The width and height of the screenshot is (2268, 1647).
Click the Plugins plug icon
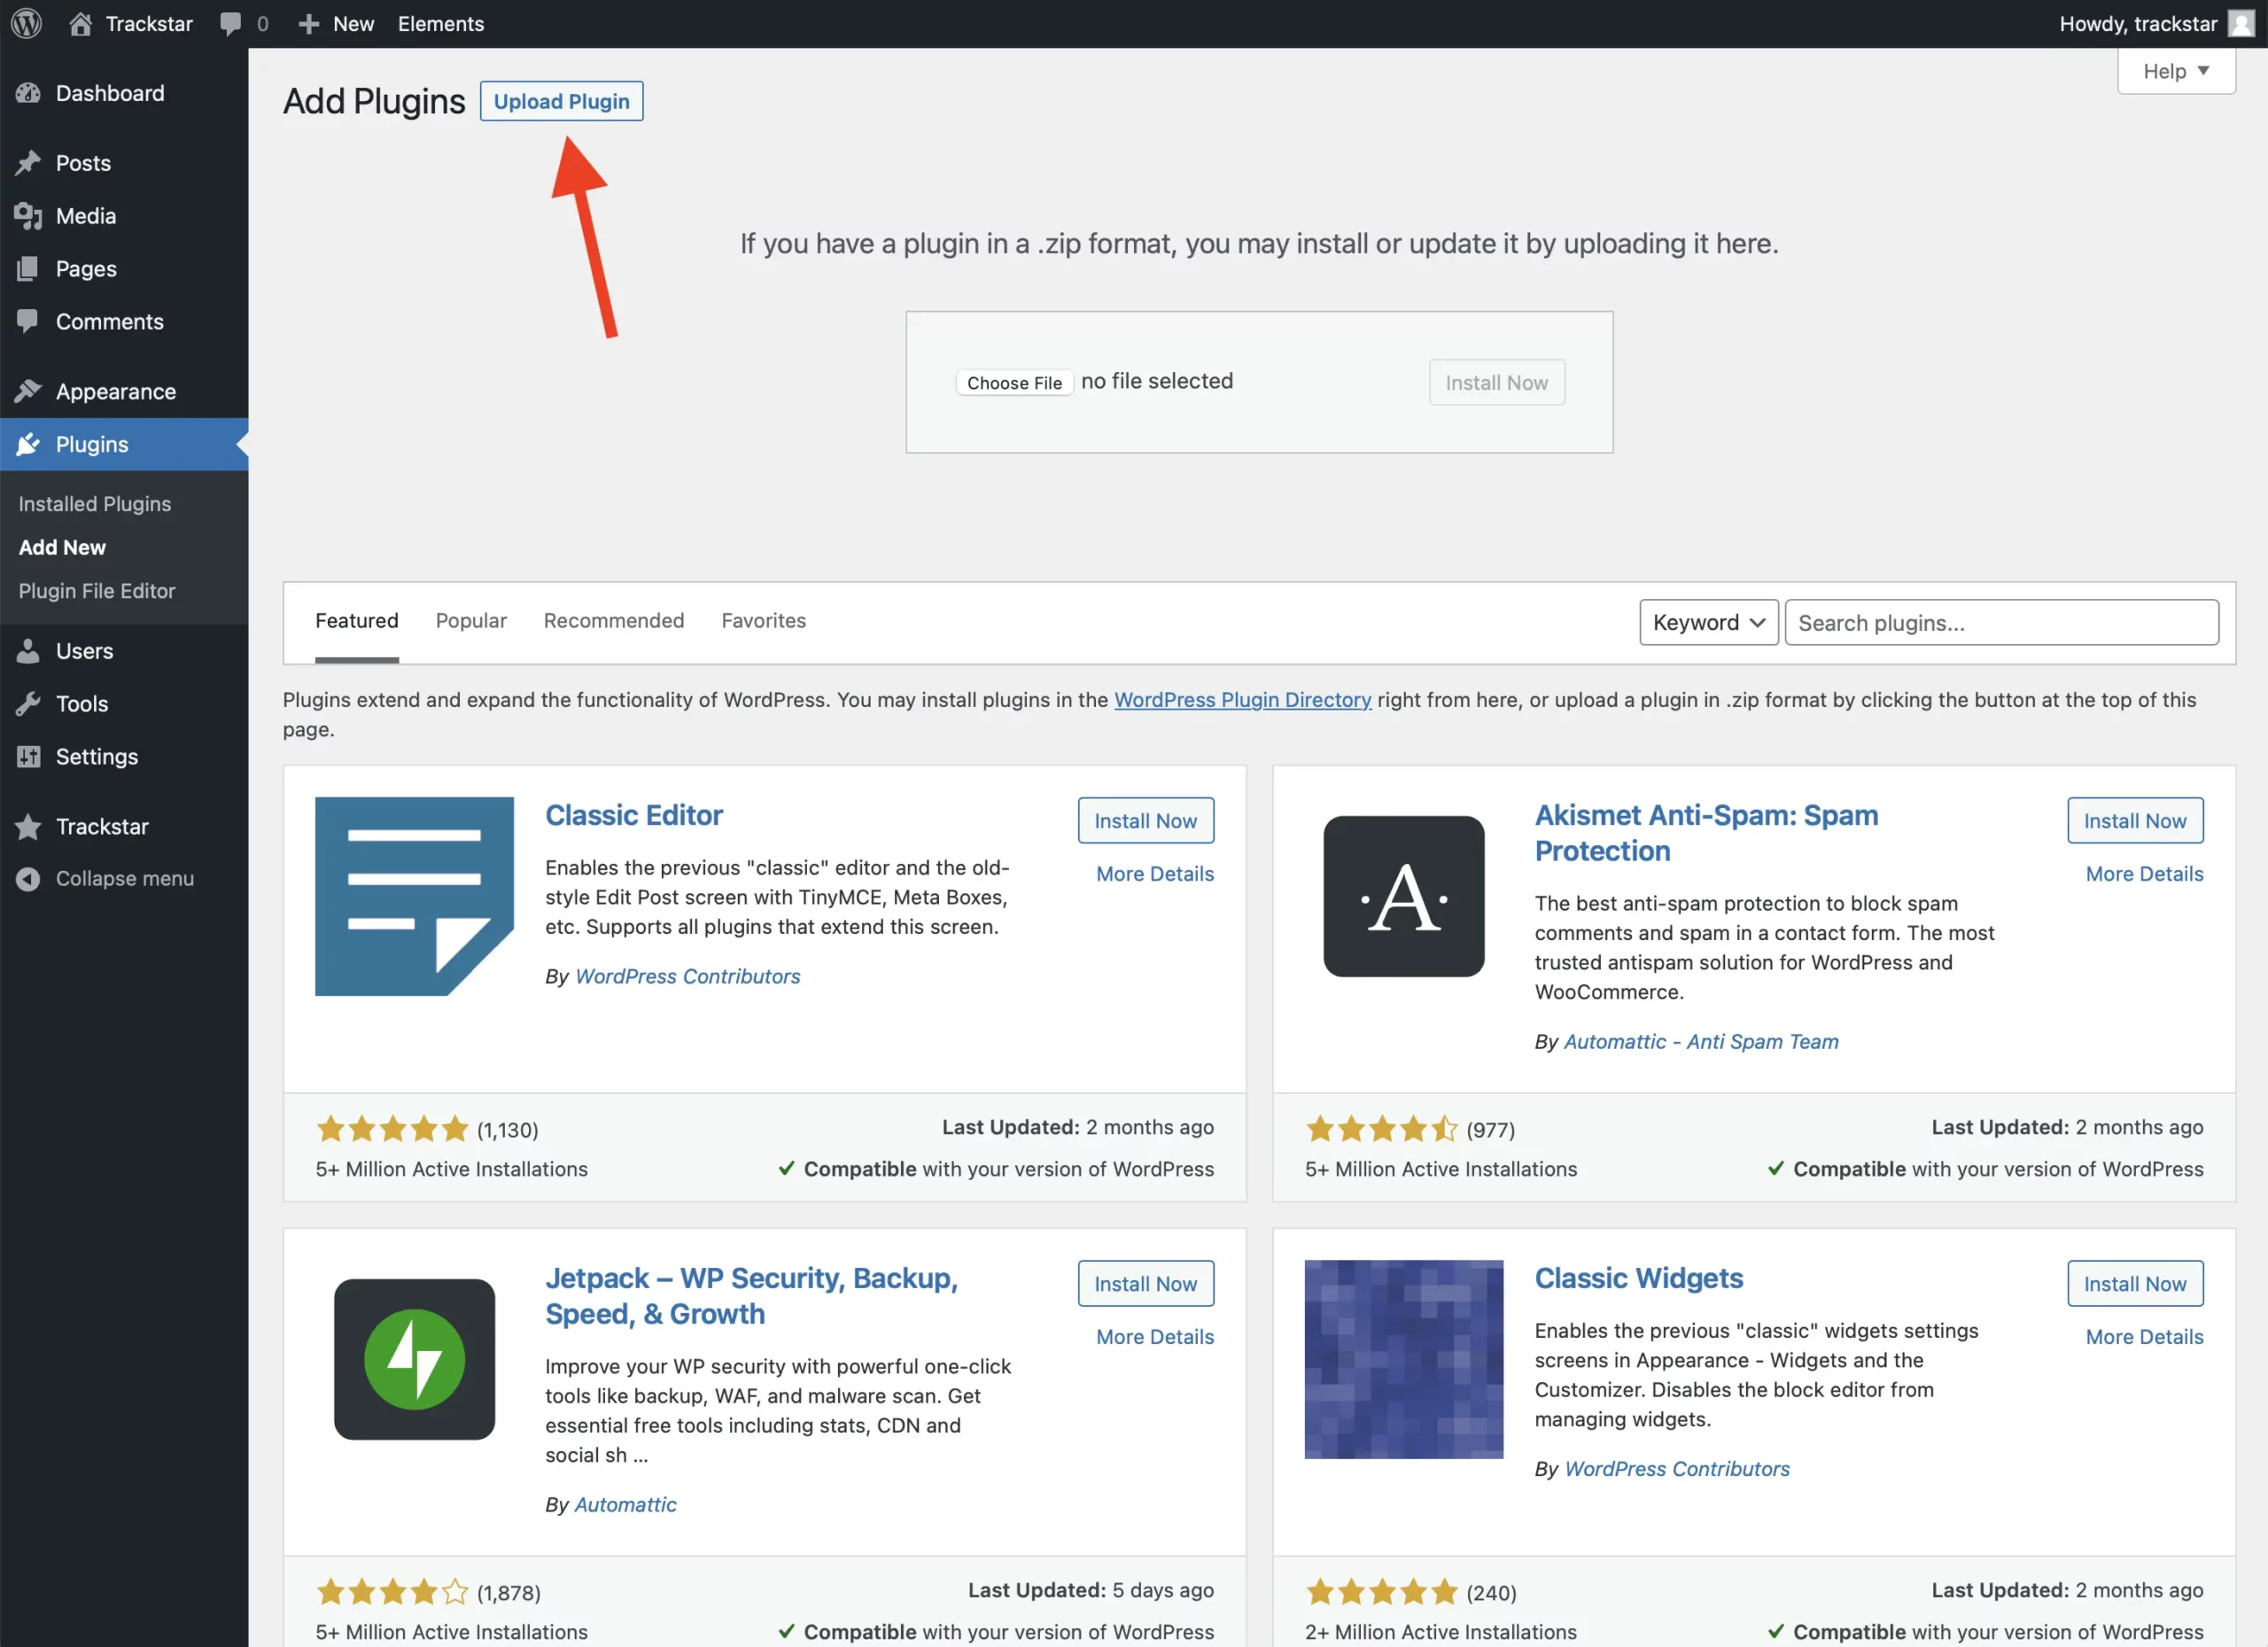(28, 444)
